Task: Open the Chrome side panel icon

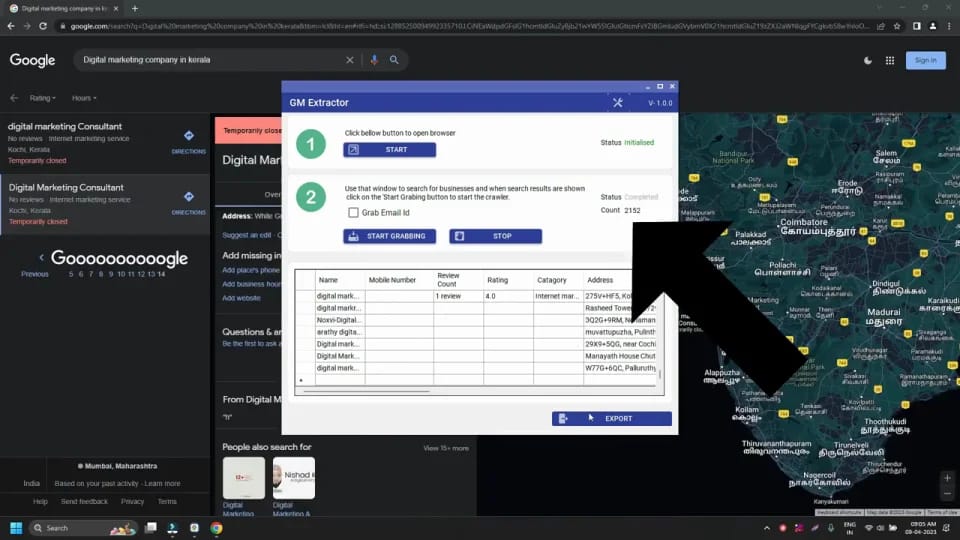Action: (917, 26)
